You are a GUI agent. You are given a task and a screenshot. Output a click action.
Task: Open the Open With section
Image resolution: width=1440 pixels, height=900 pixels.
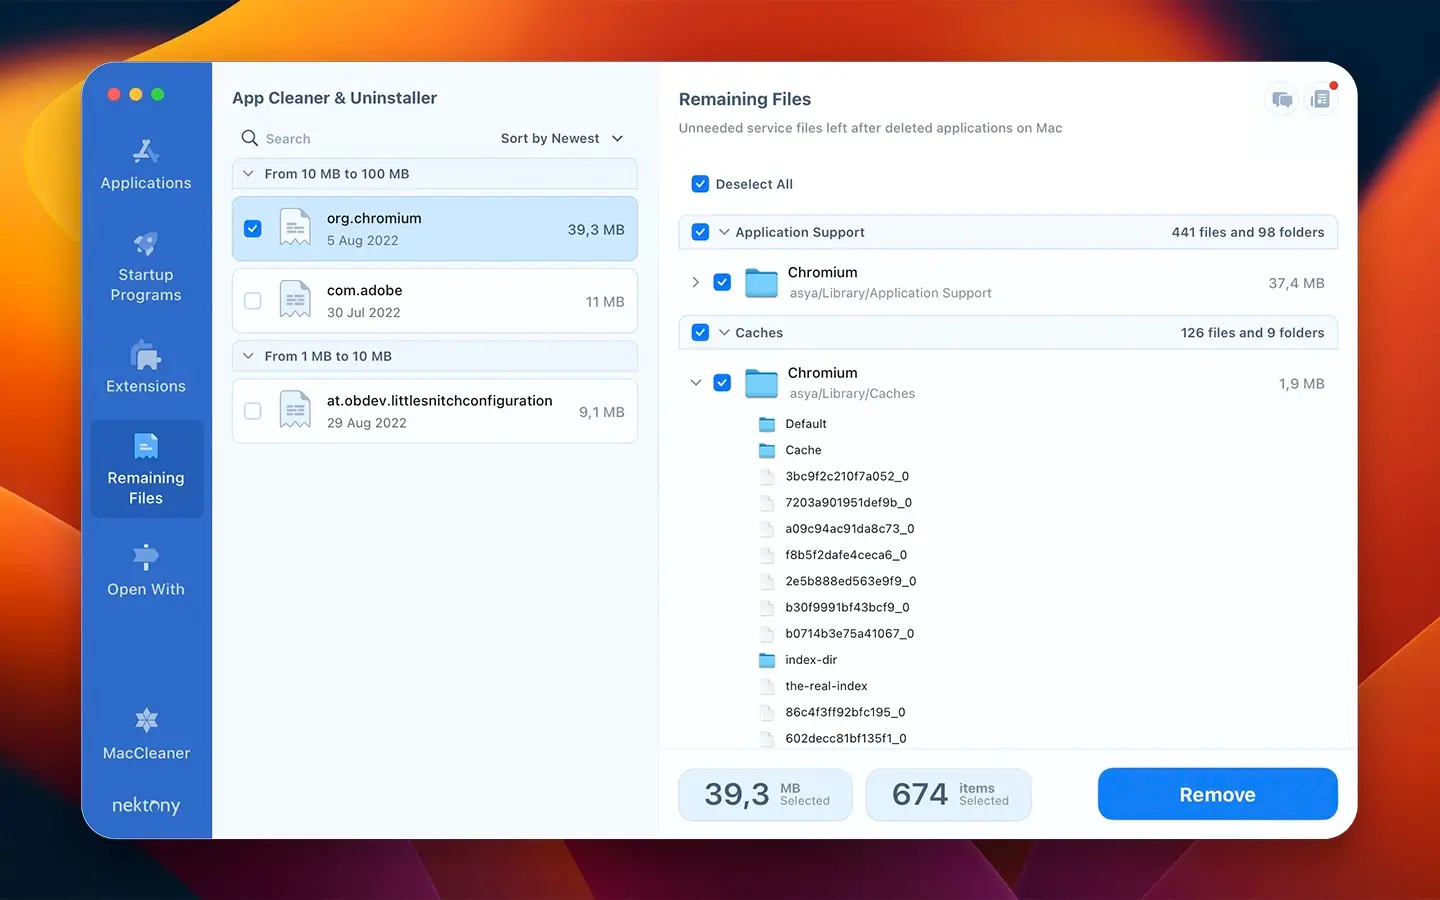(x=145, y=570)
